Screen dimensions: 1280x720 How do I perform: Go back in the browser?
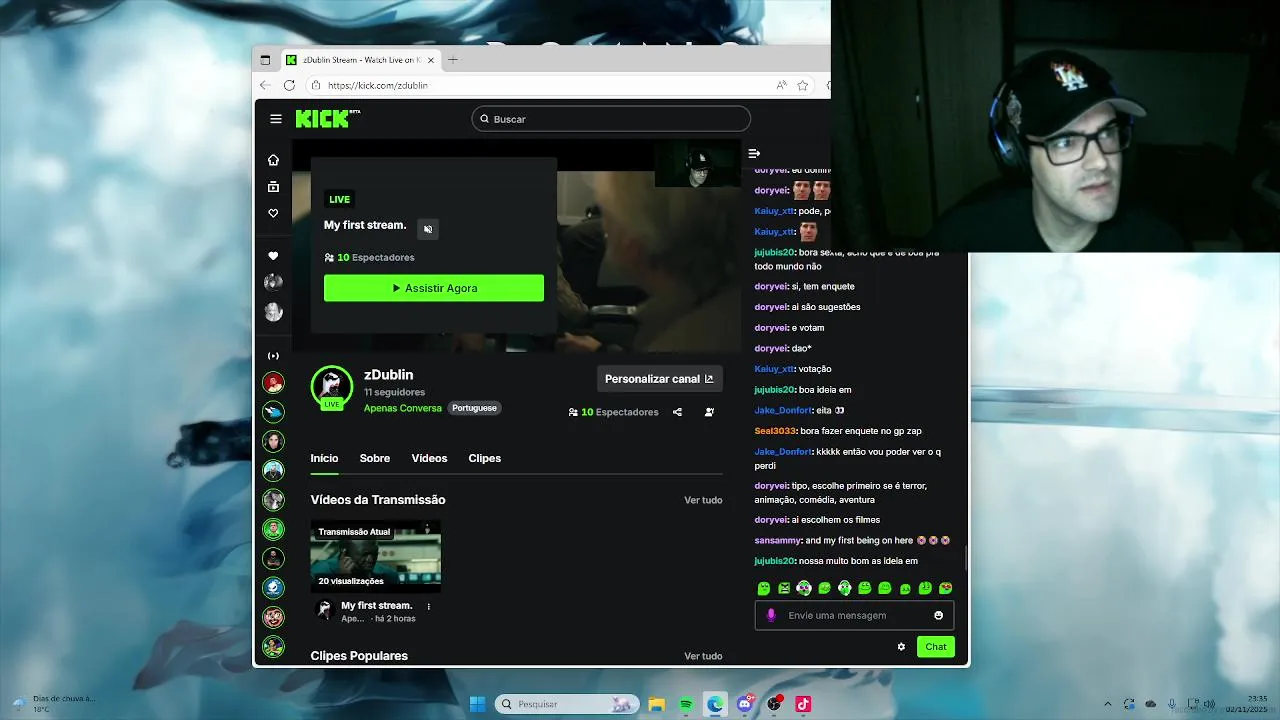pos(265,86)
